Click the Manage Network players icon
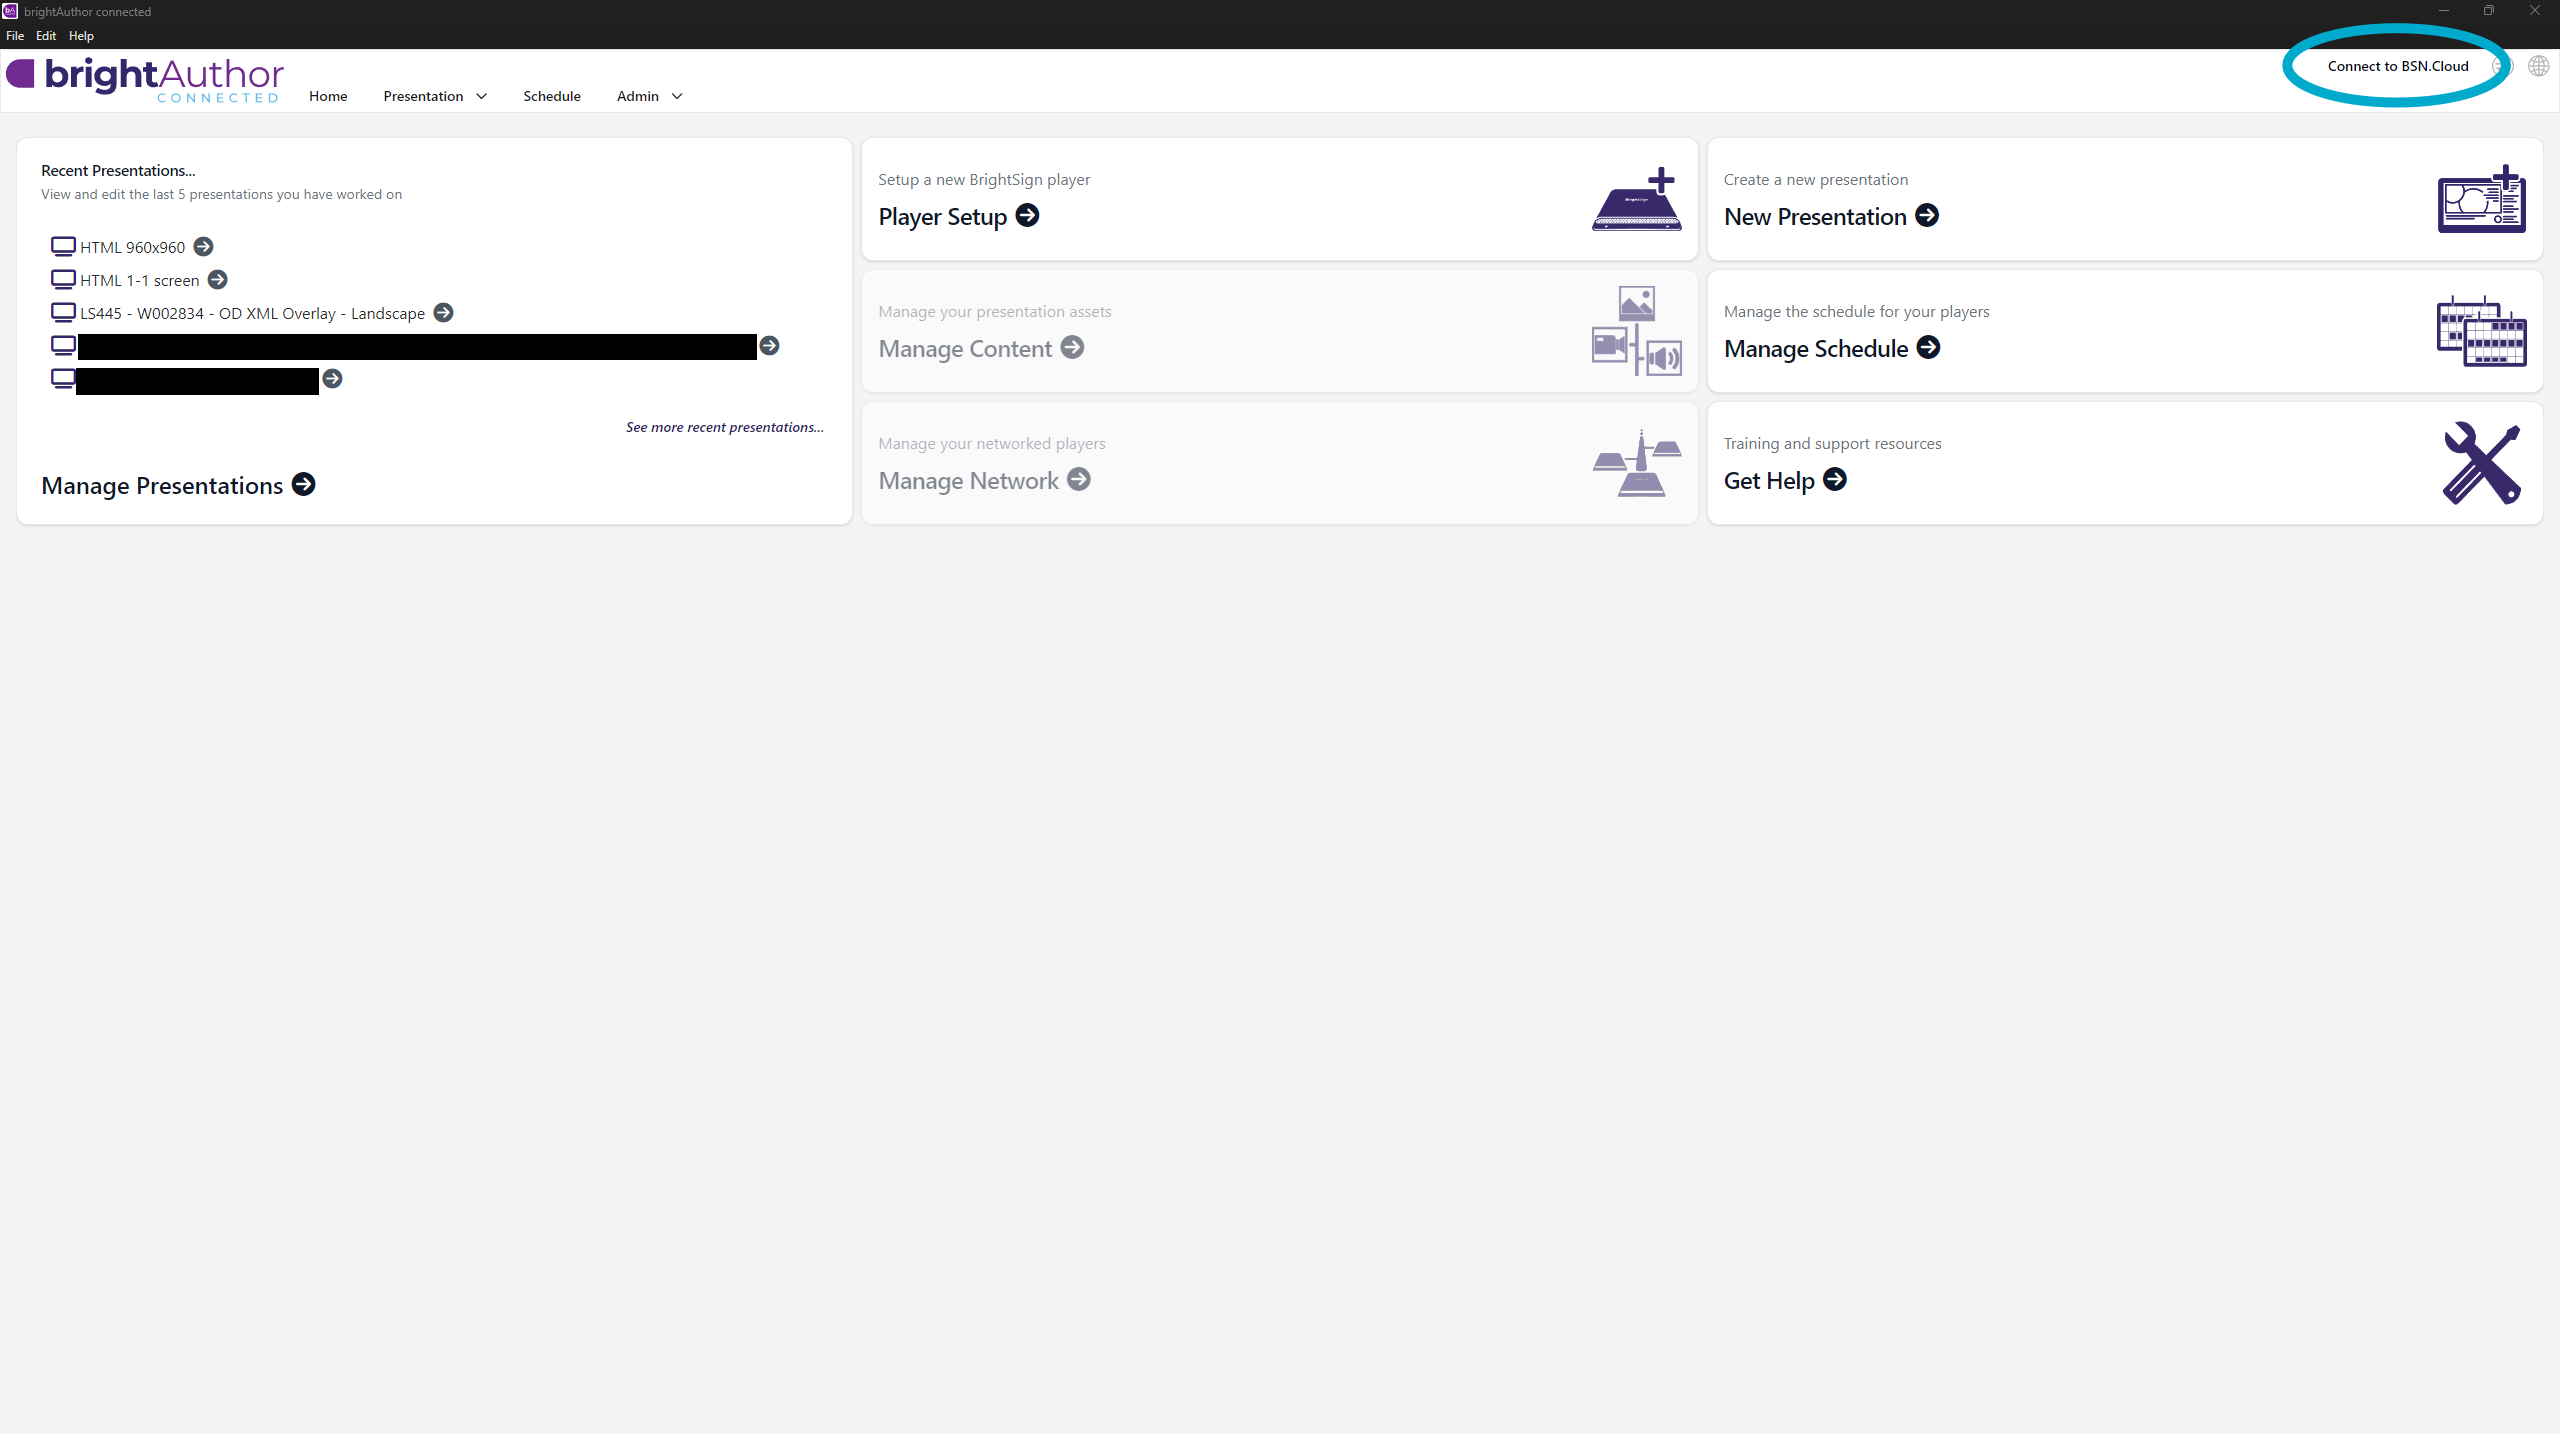2560x1440 pixels. (x=1636, y=463)
